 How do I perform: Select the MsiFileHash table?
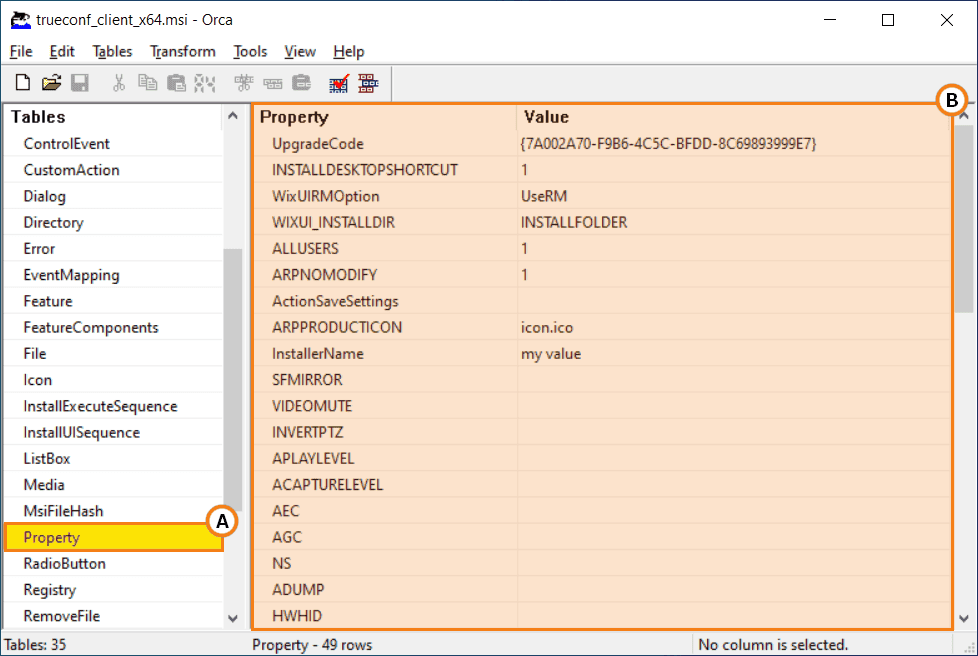pos(113,511)
